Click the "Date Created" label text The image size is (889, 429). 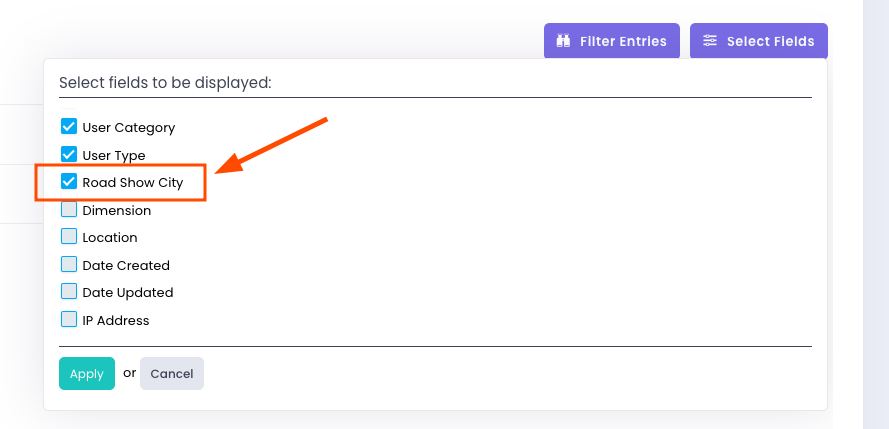[126, 266]
